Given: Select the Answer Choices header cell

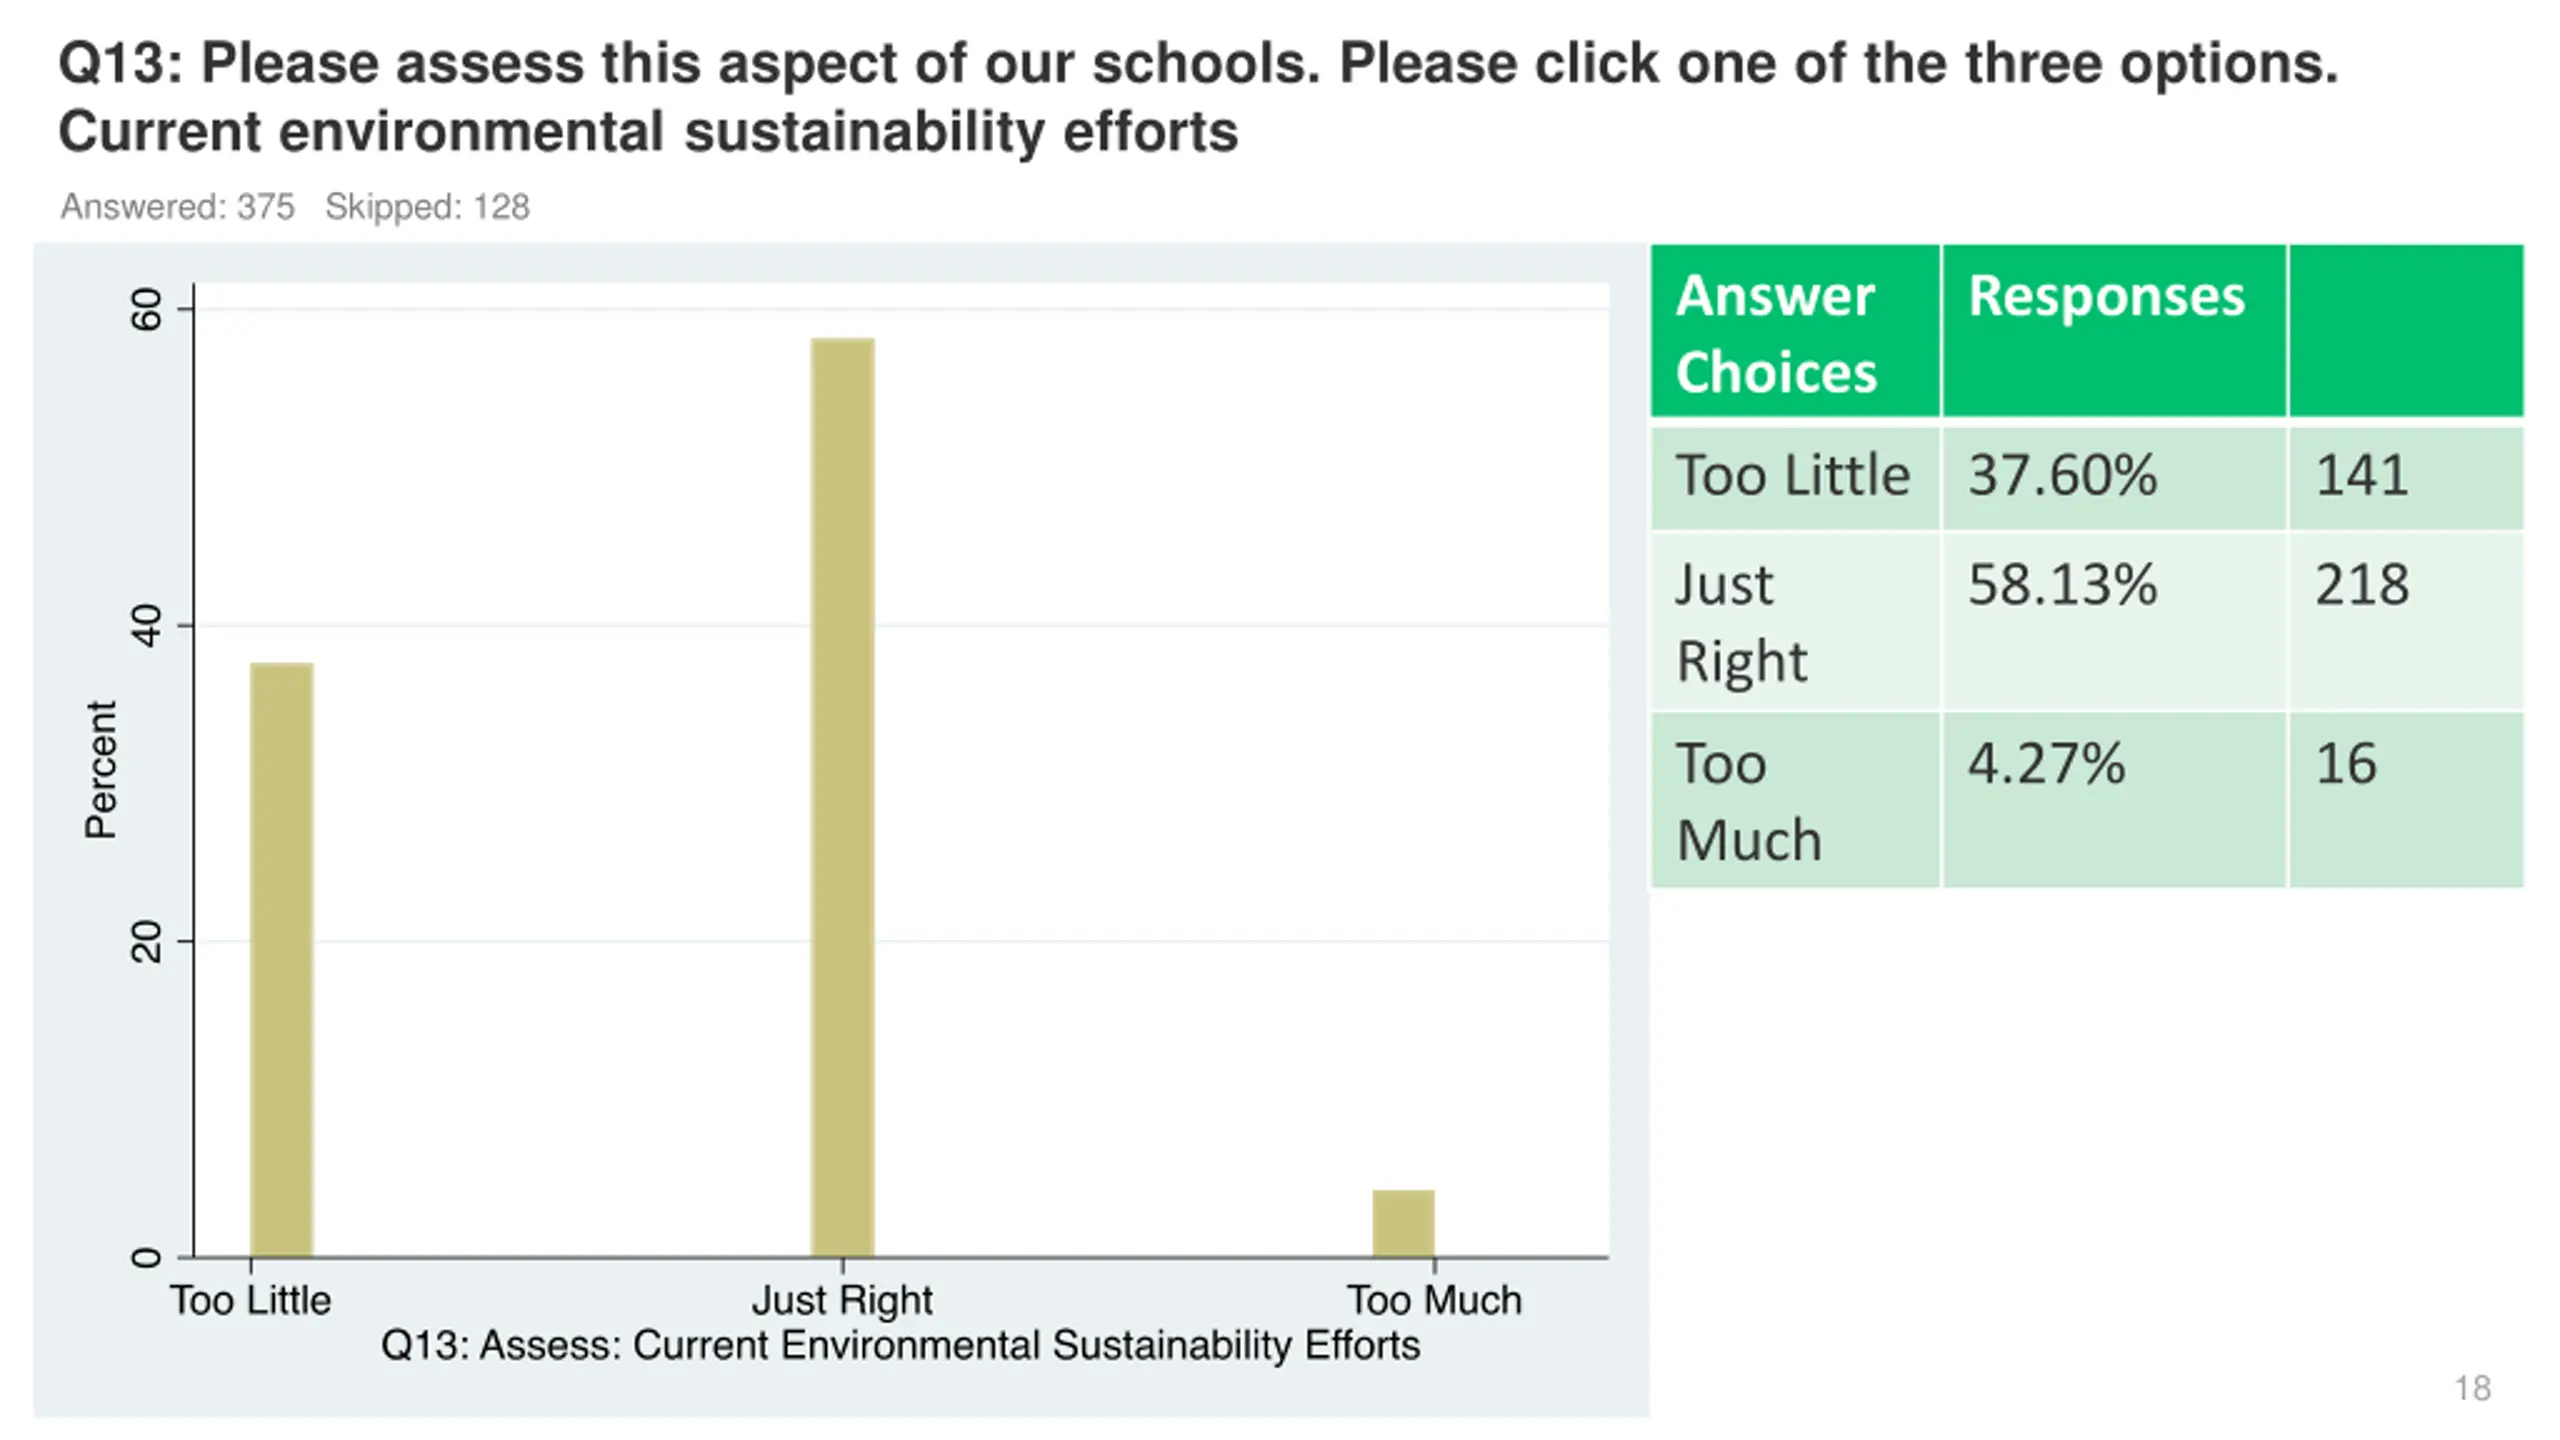Looking at the screenshot, I should [x=1795, y=331].
